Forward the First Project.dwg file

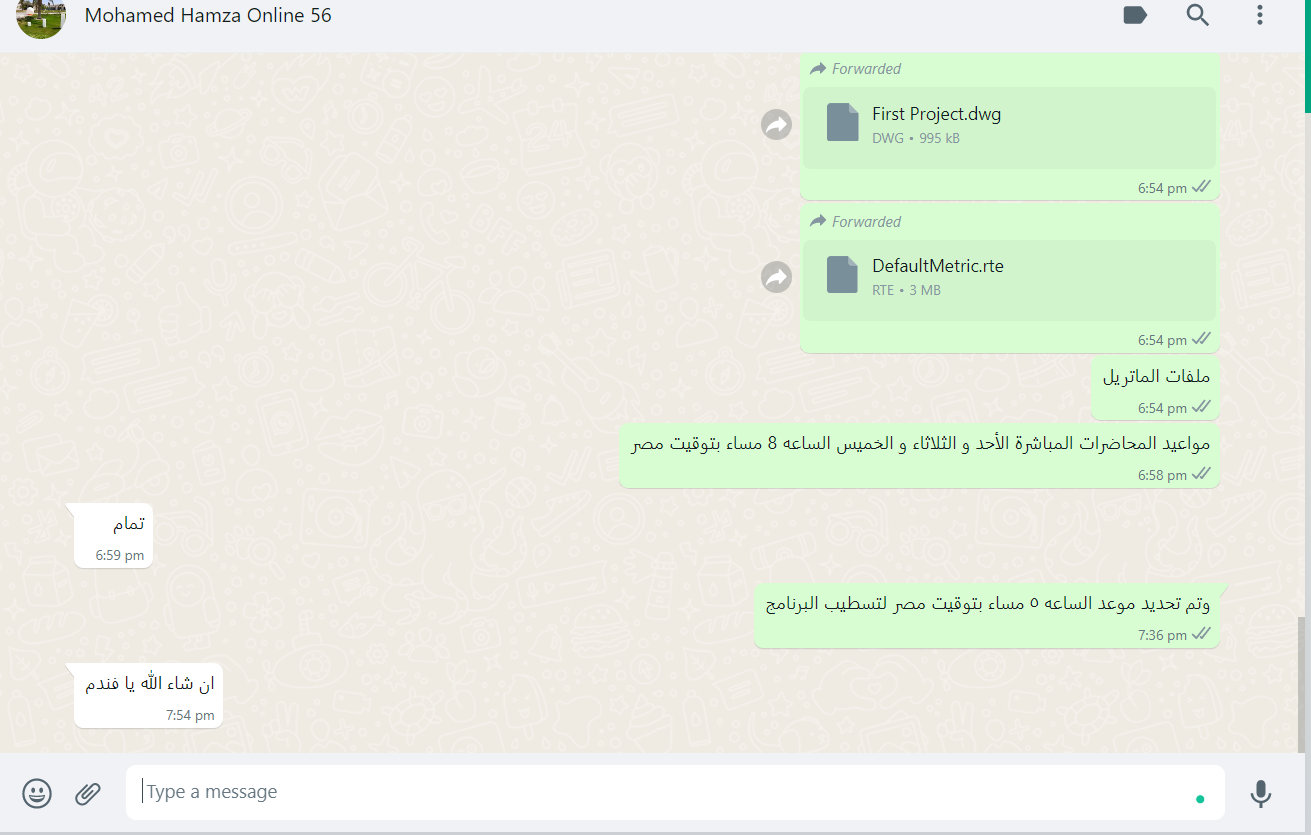(x=777, y=125)
